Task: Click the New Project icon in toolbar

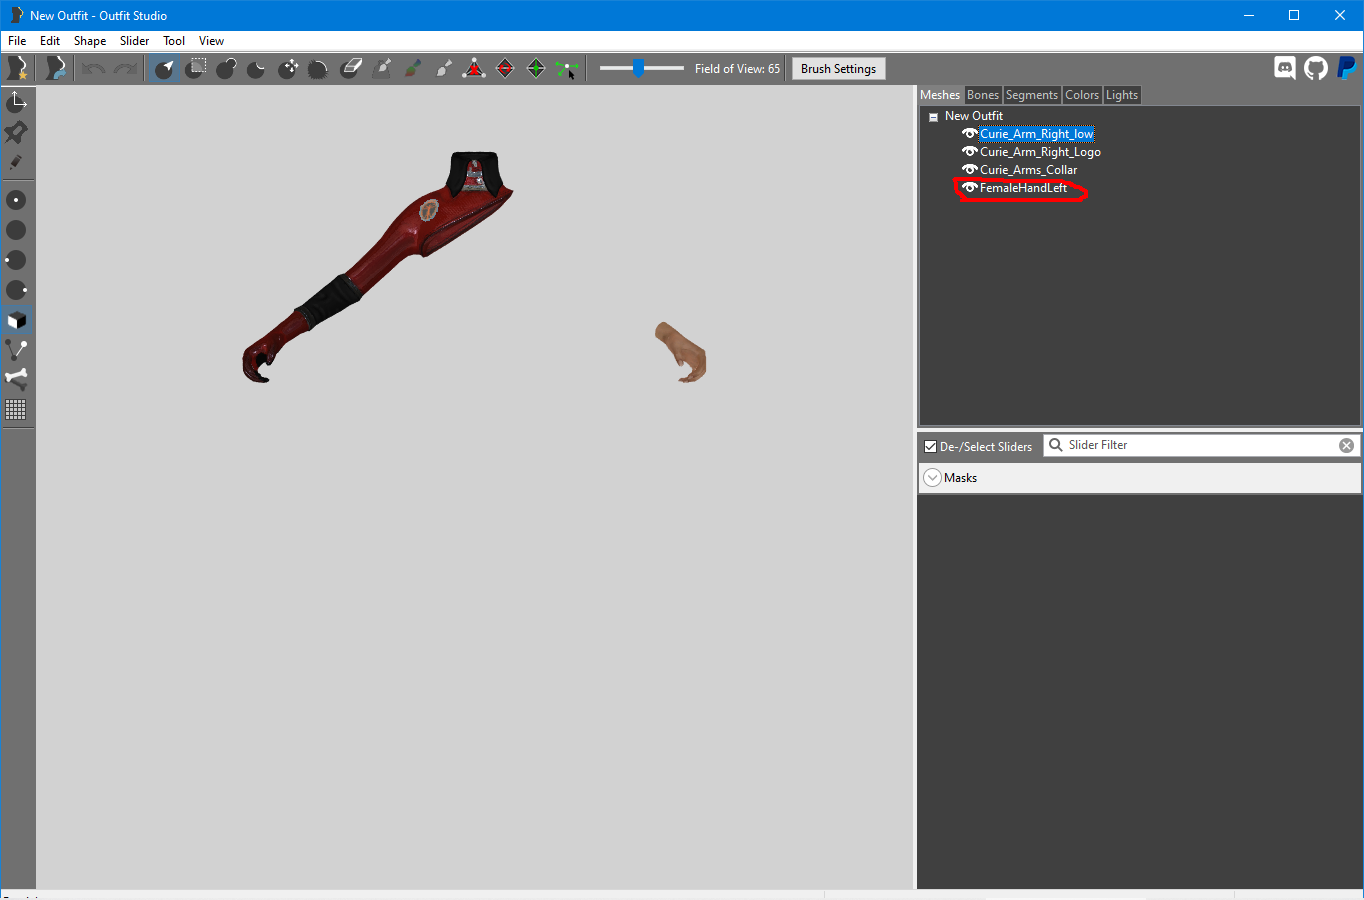Action: point(17,68)
